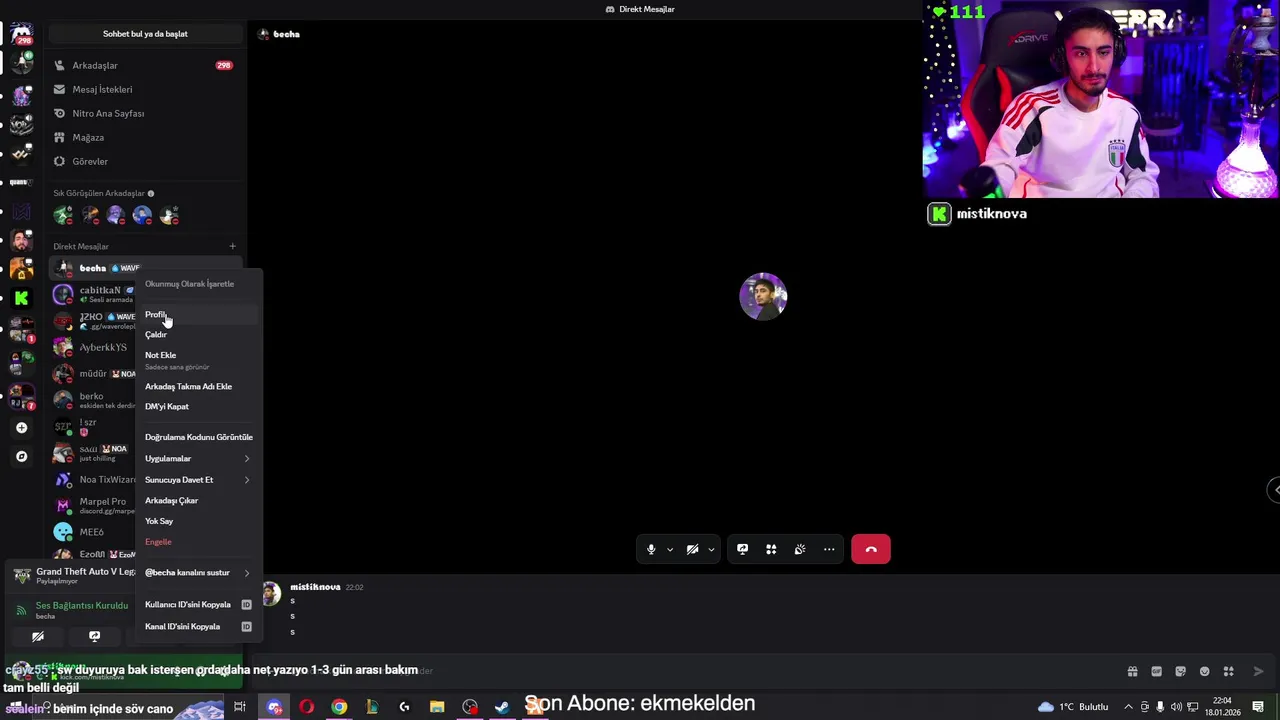Open the Görevler page

point(144,161)
